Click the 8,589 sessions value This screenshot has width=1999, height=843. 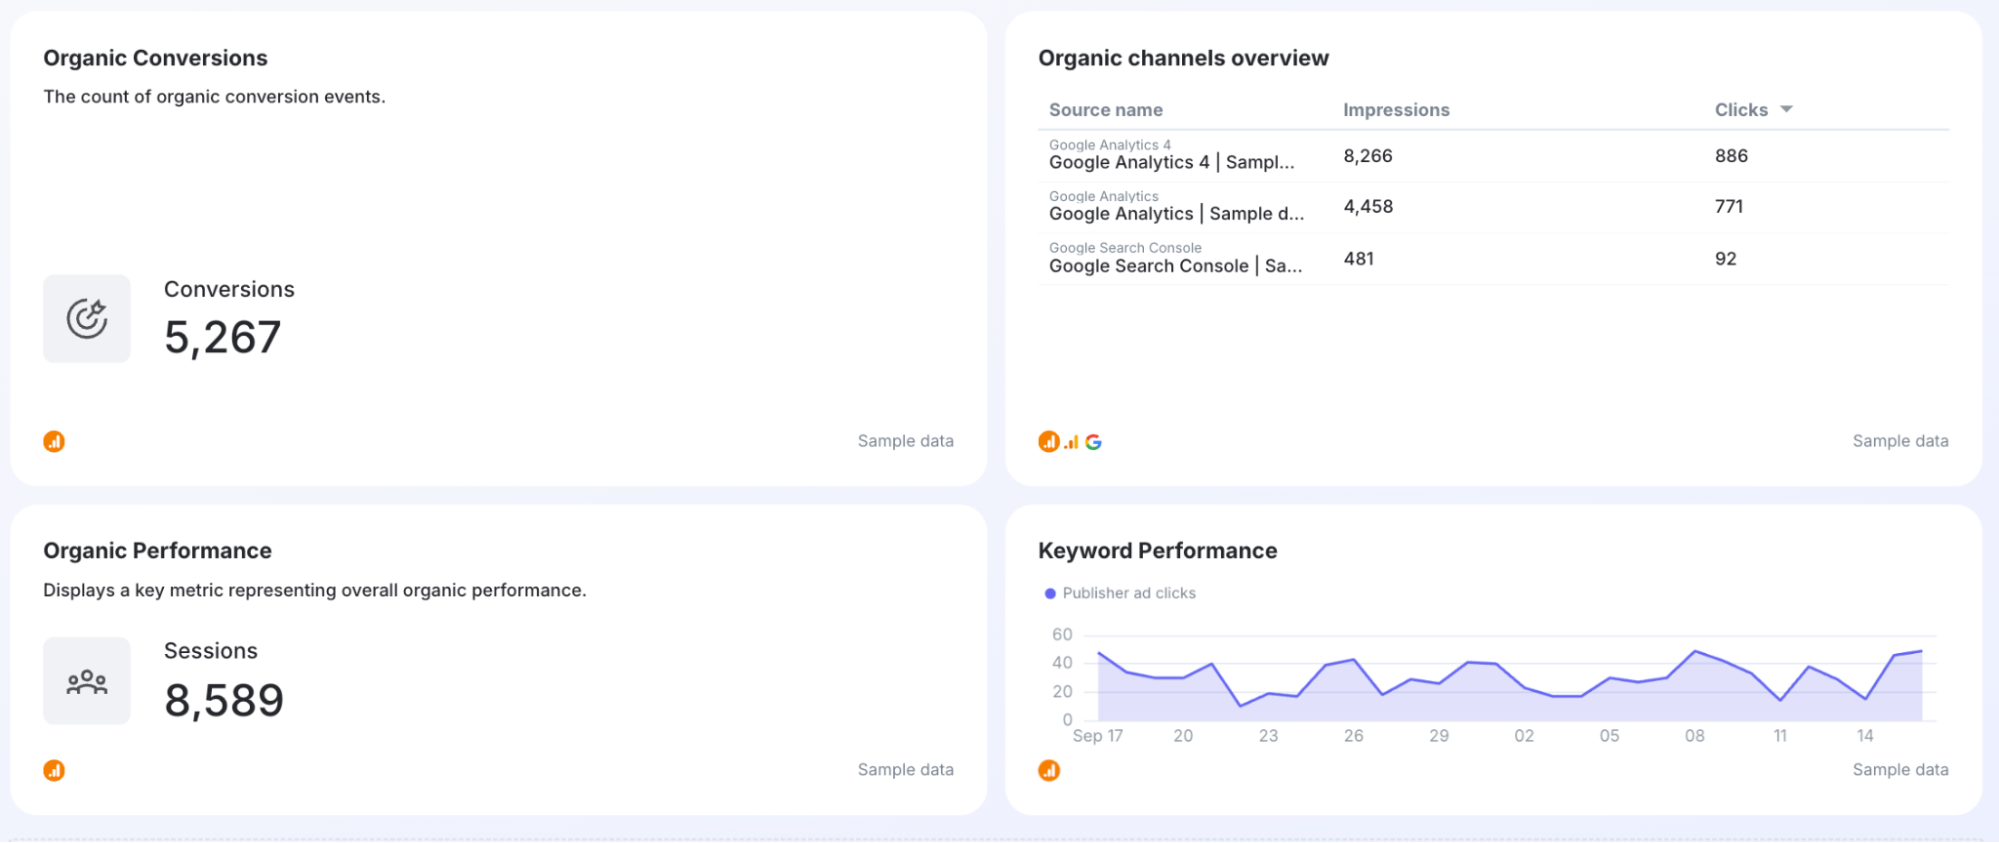coord(224,701)
